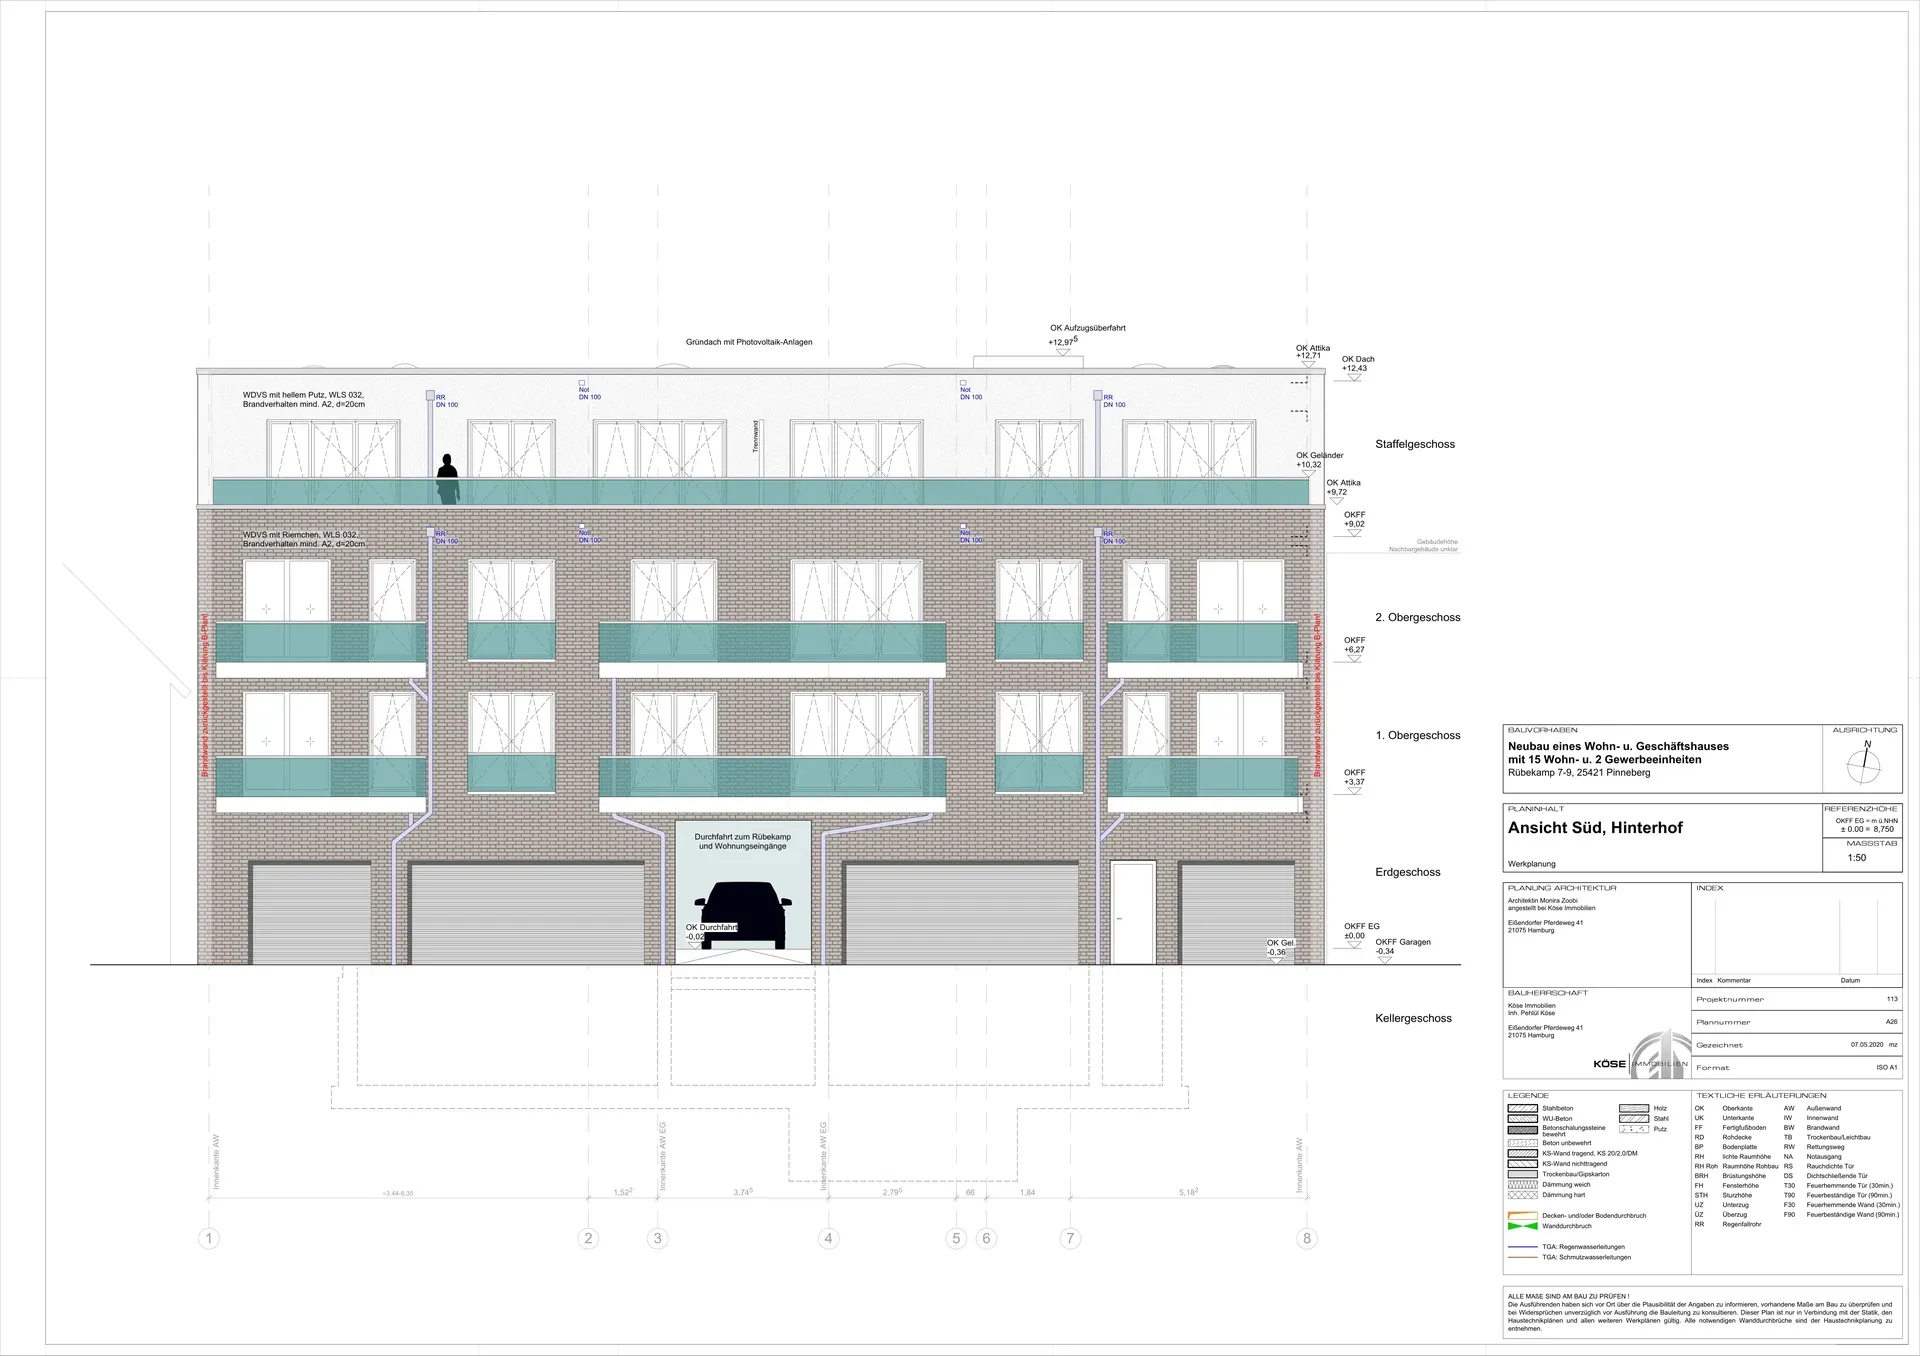This screenshot has width=1920, height=1356.
Task: Select grid axis circle number 1
Action: (x=209, y=1239)
